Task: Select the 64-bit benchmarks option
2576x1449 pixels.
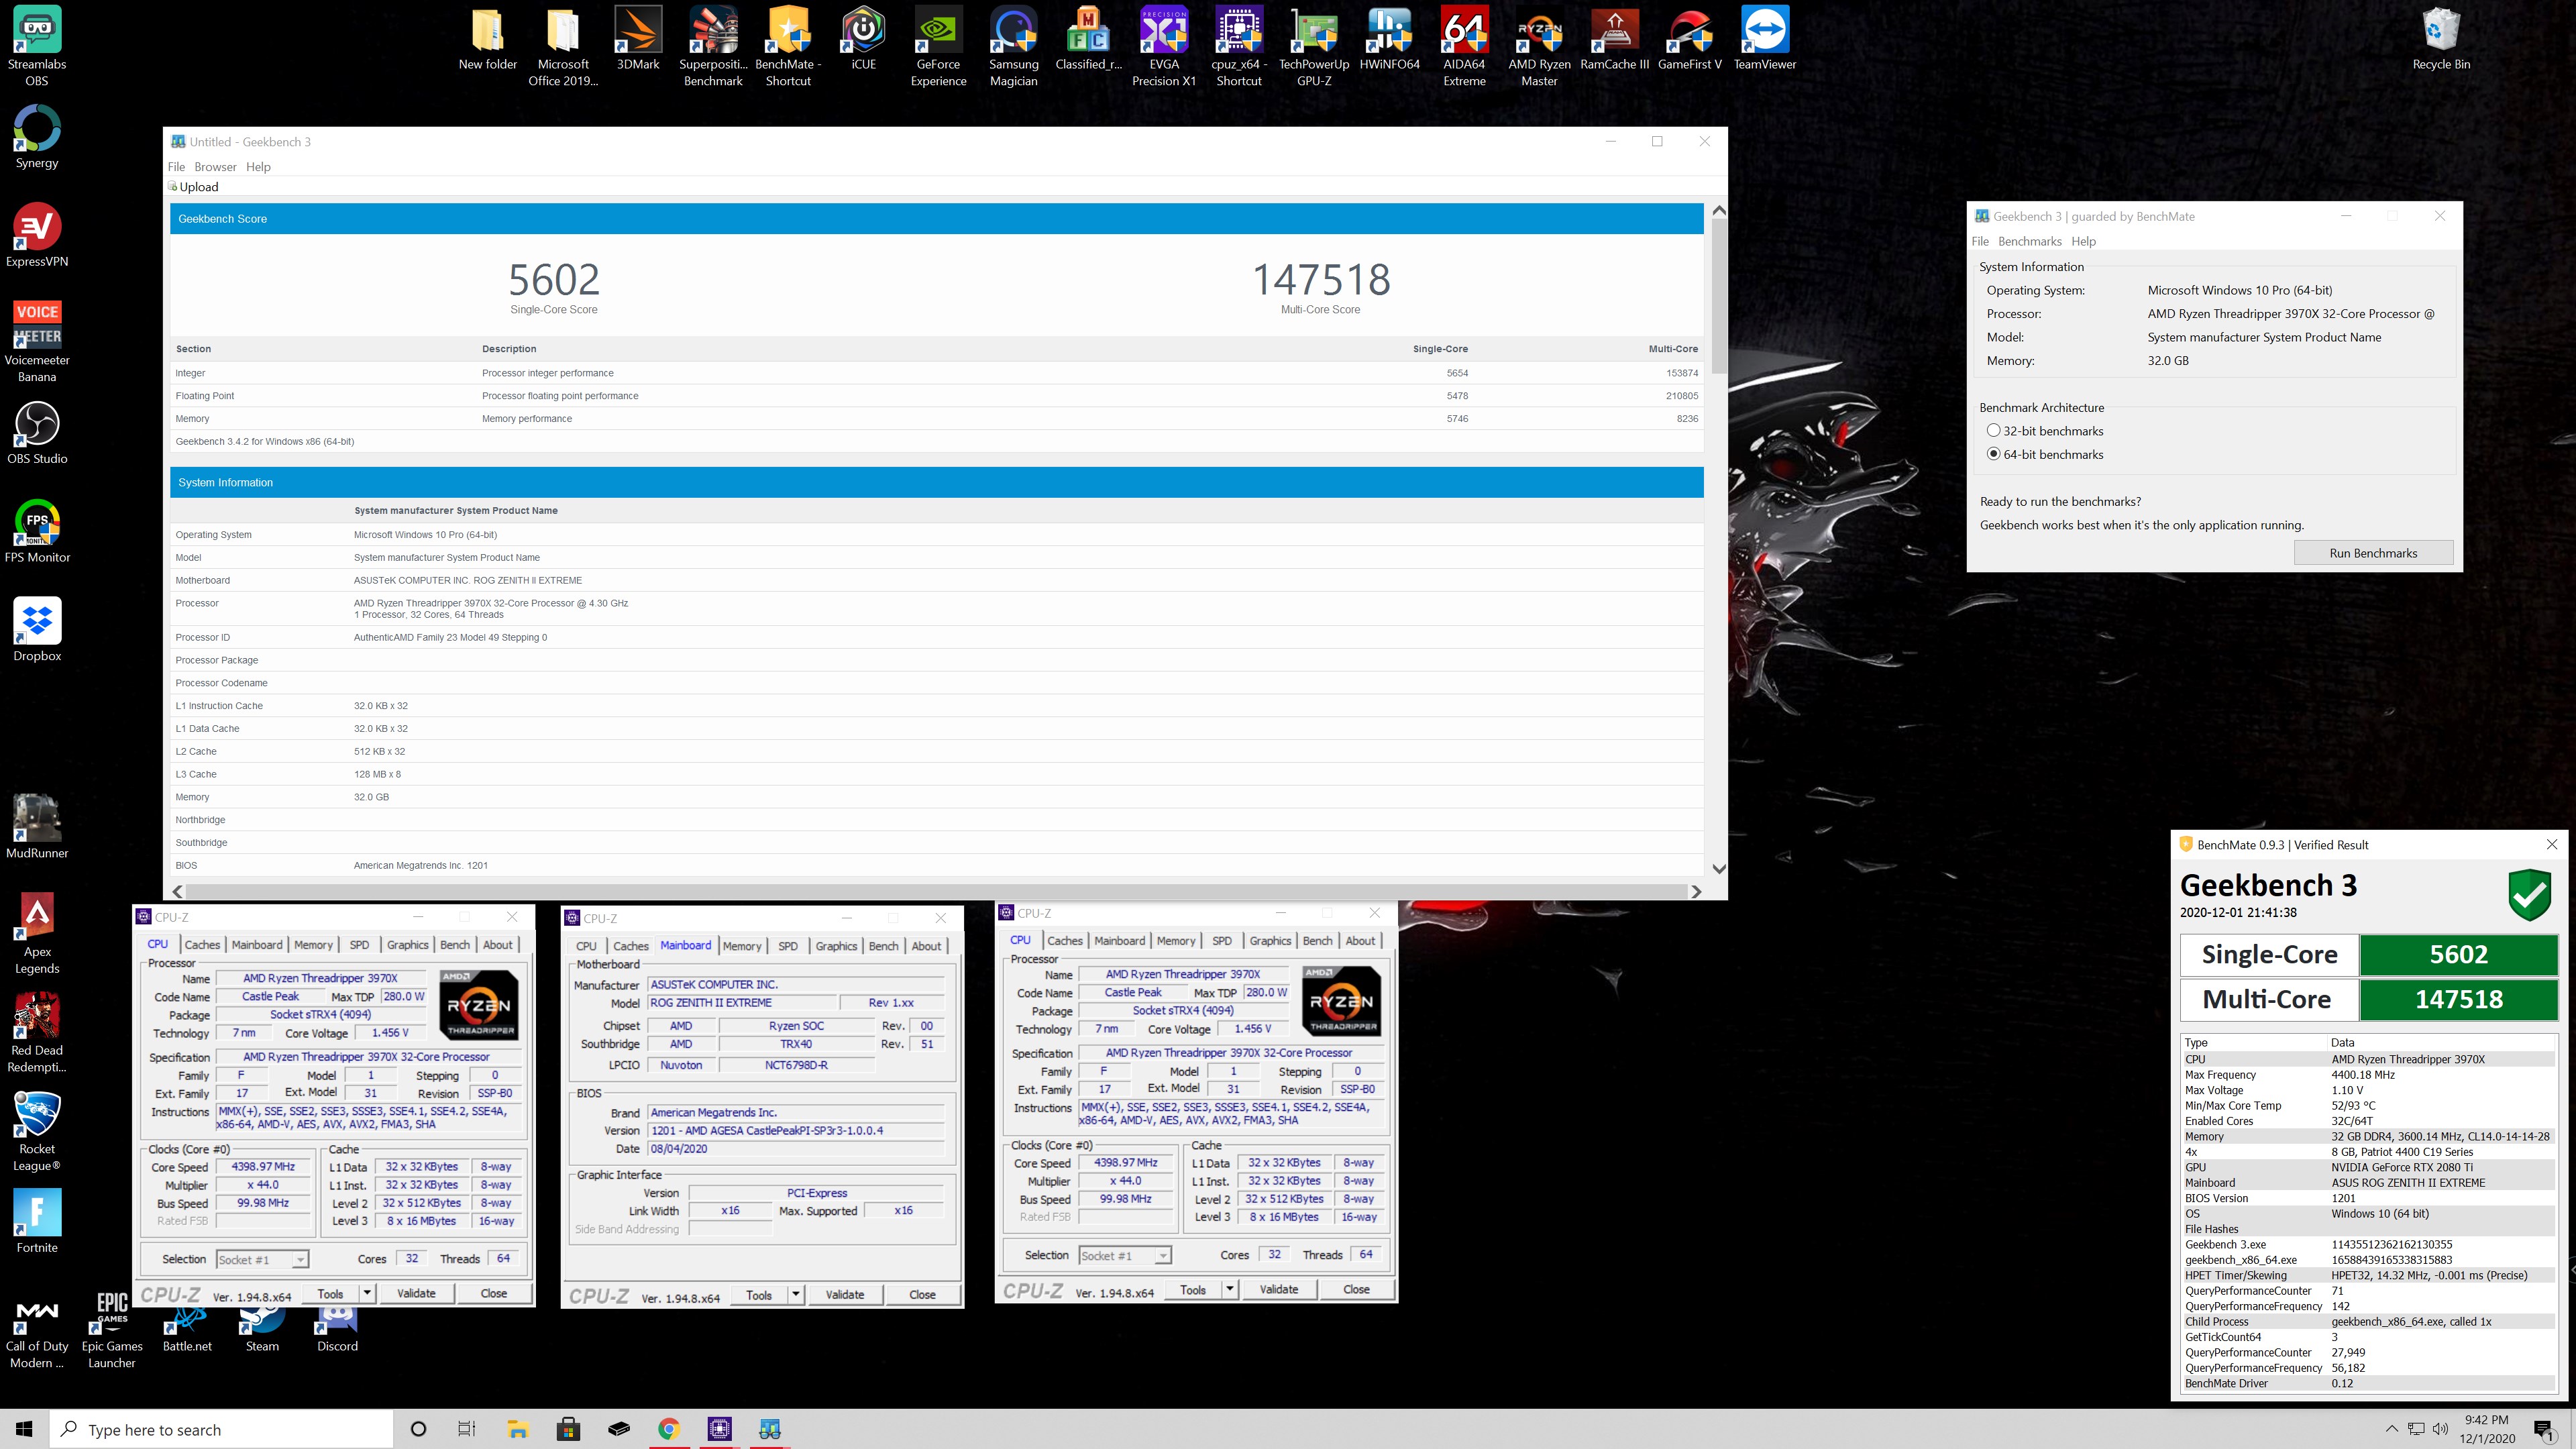Action: click(x=2044, y=454)
